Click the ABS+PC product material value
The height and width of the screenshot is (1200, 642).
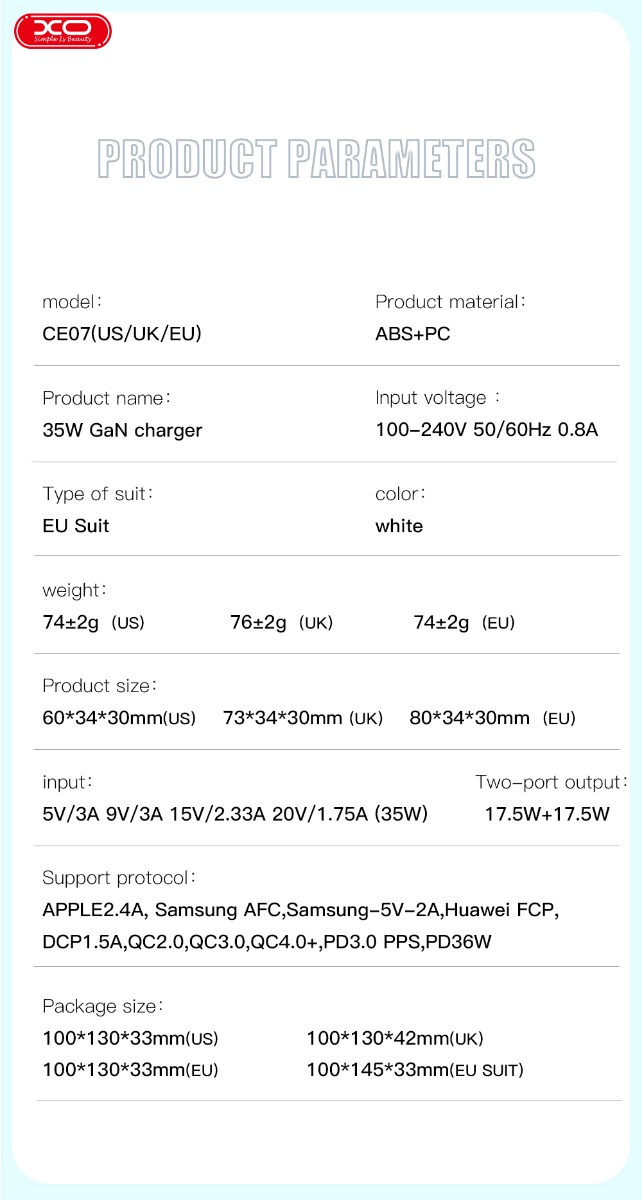click(412, 334)
